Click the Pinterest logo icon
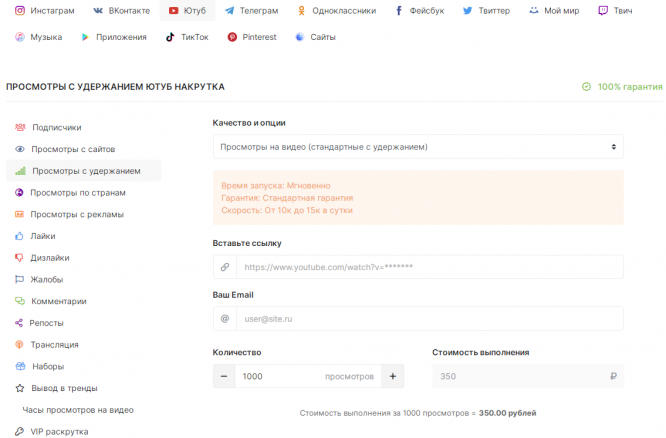 (x=232, y=37)
